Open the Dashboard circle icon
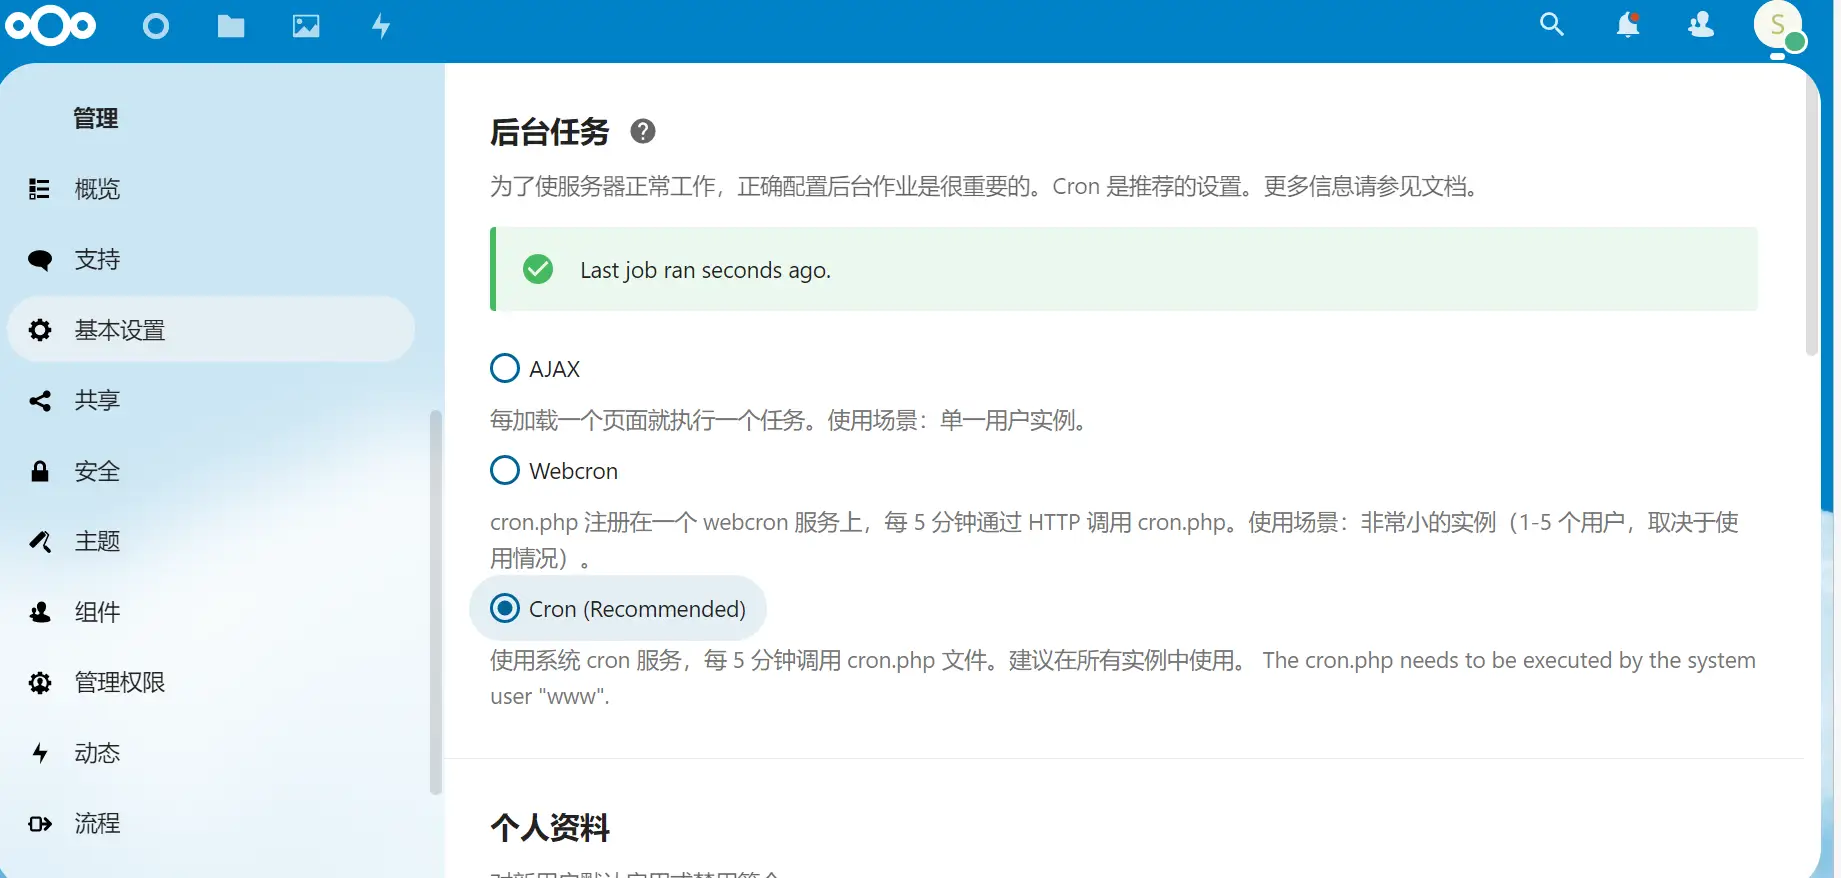 click(156, 26)
